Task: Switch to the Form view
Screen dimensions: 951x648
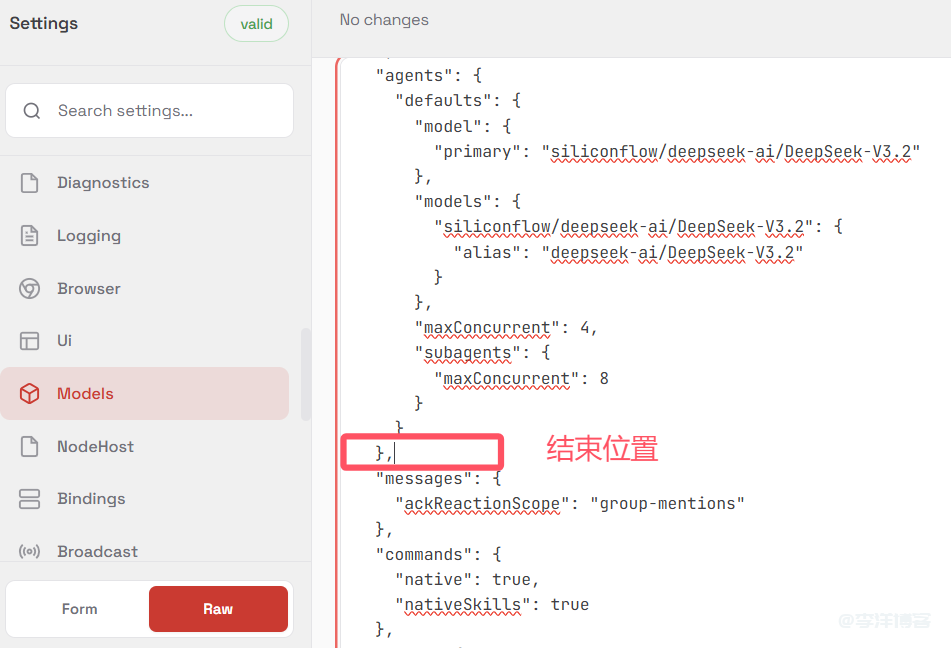Action: point(79,608)
